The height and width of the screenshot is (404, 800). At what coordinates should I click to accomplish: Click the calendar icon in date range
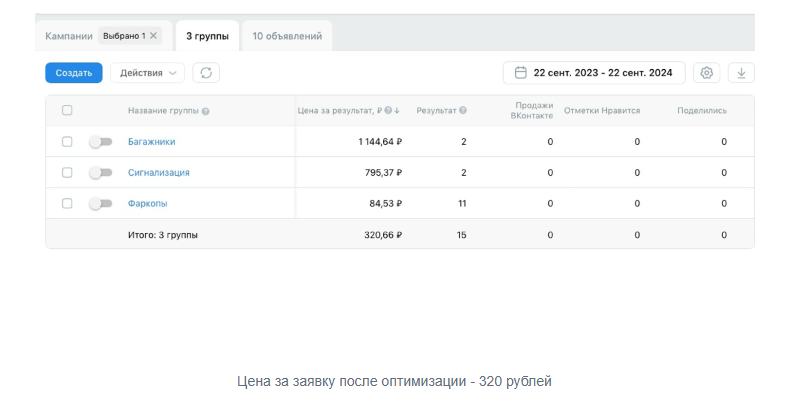coord(520,73)
